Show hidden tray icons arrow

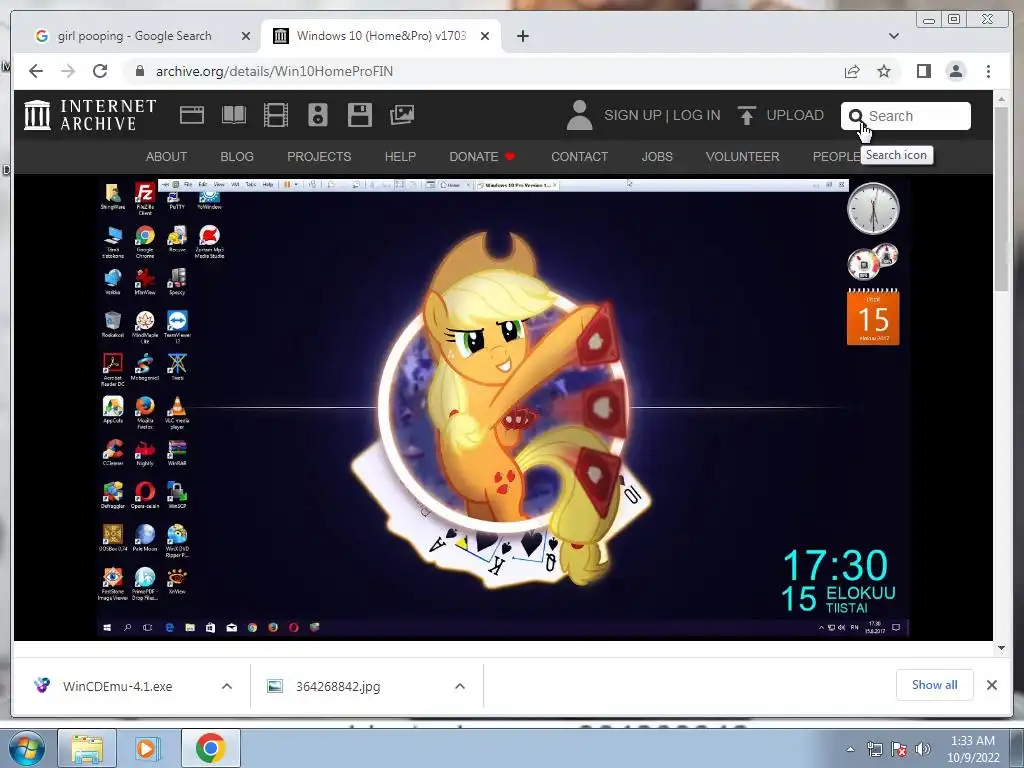(x=850, y=749)
